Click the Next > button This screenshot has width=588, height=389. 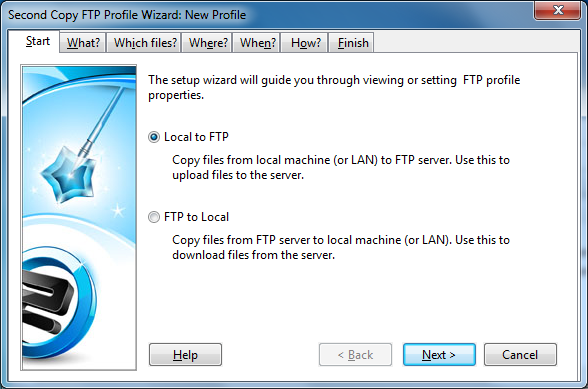[x=439, y=354]
